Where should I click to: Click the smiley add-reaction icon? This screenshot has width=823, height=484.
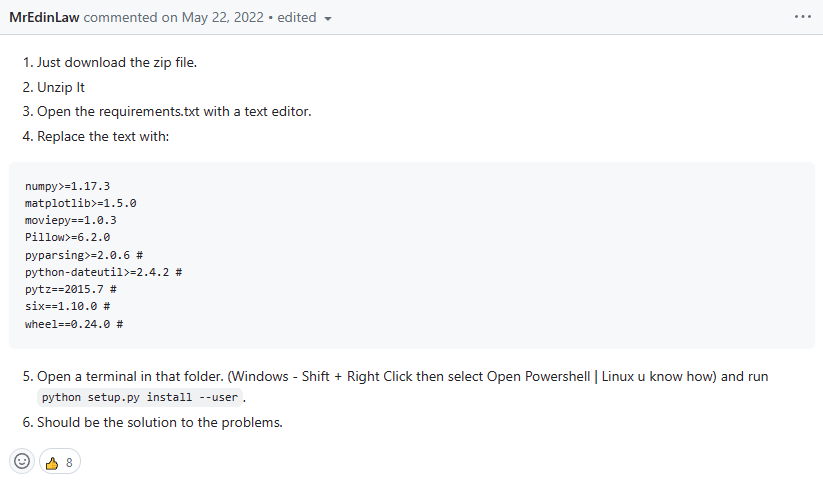point(21,462)
